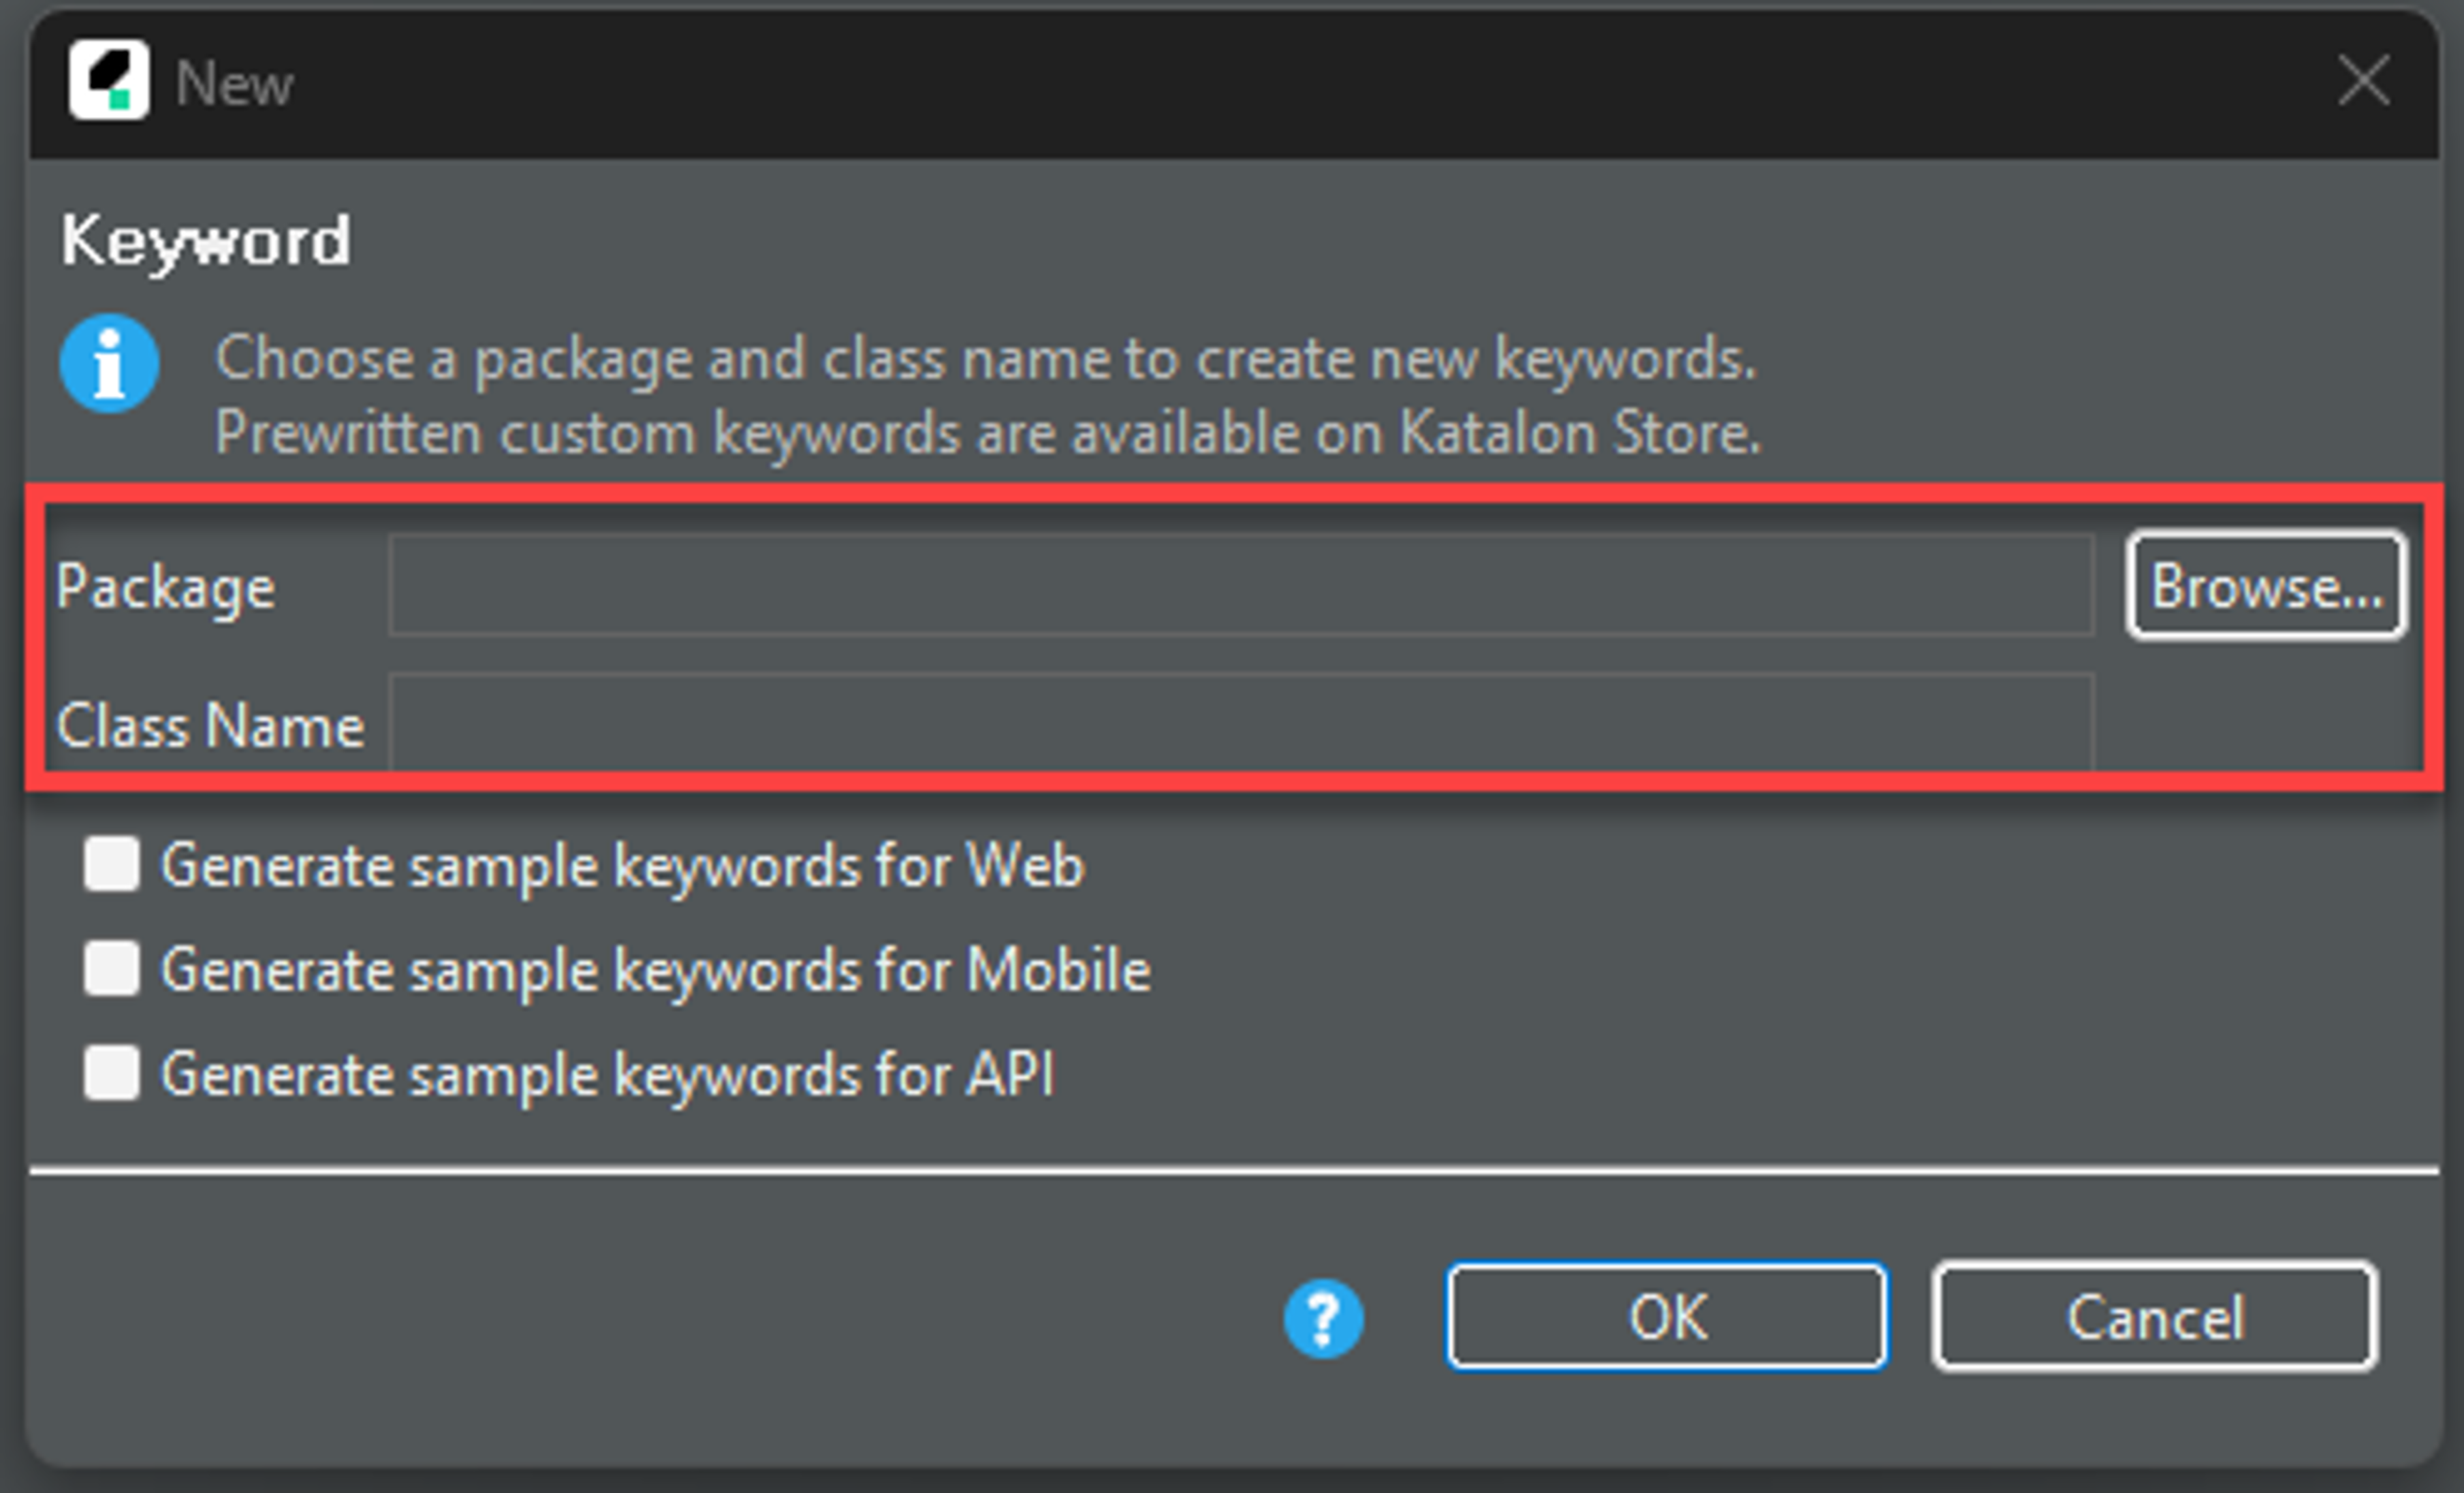Open help with the question mark icon

click(1323, 1318)
